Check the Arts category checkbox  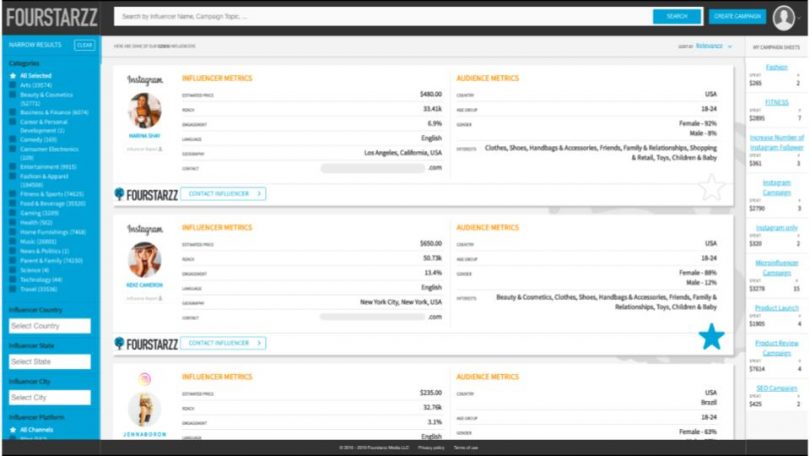(x=13, y=85)
